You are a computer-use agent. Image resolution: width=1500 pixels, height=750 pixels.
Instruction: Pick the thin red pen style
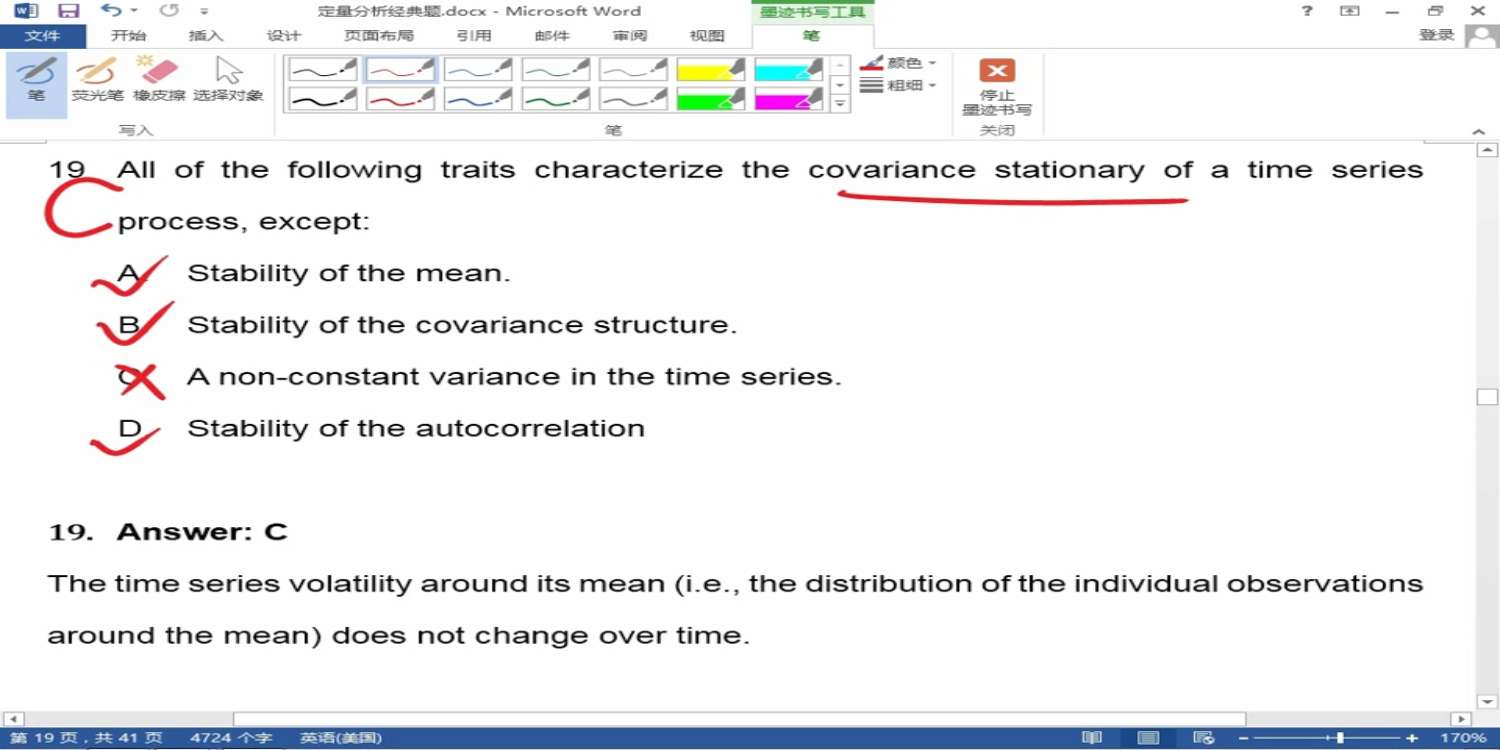coord(401,69)
